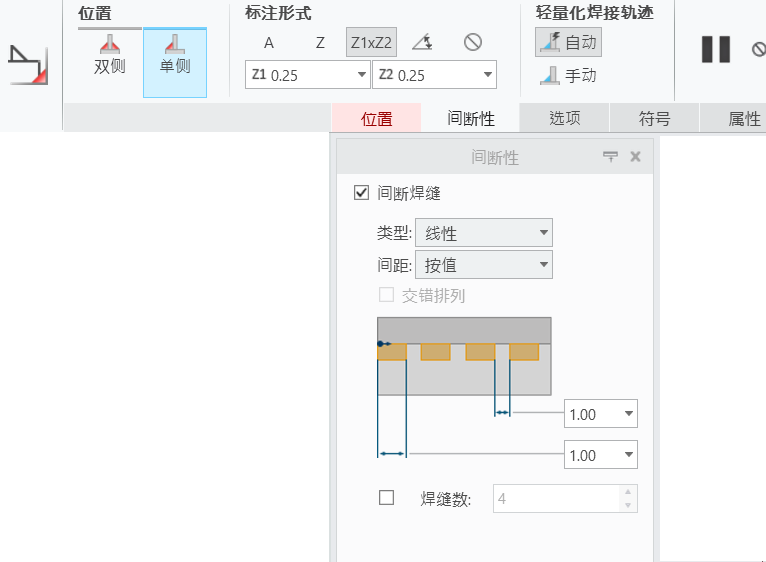Screen dimensions: 766x562
Task: Click the fillet weld feature icon at far left
Action: tap(28, 64)
